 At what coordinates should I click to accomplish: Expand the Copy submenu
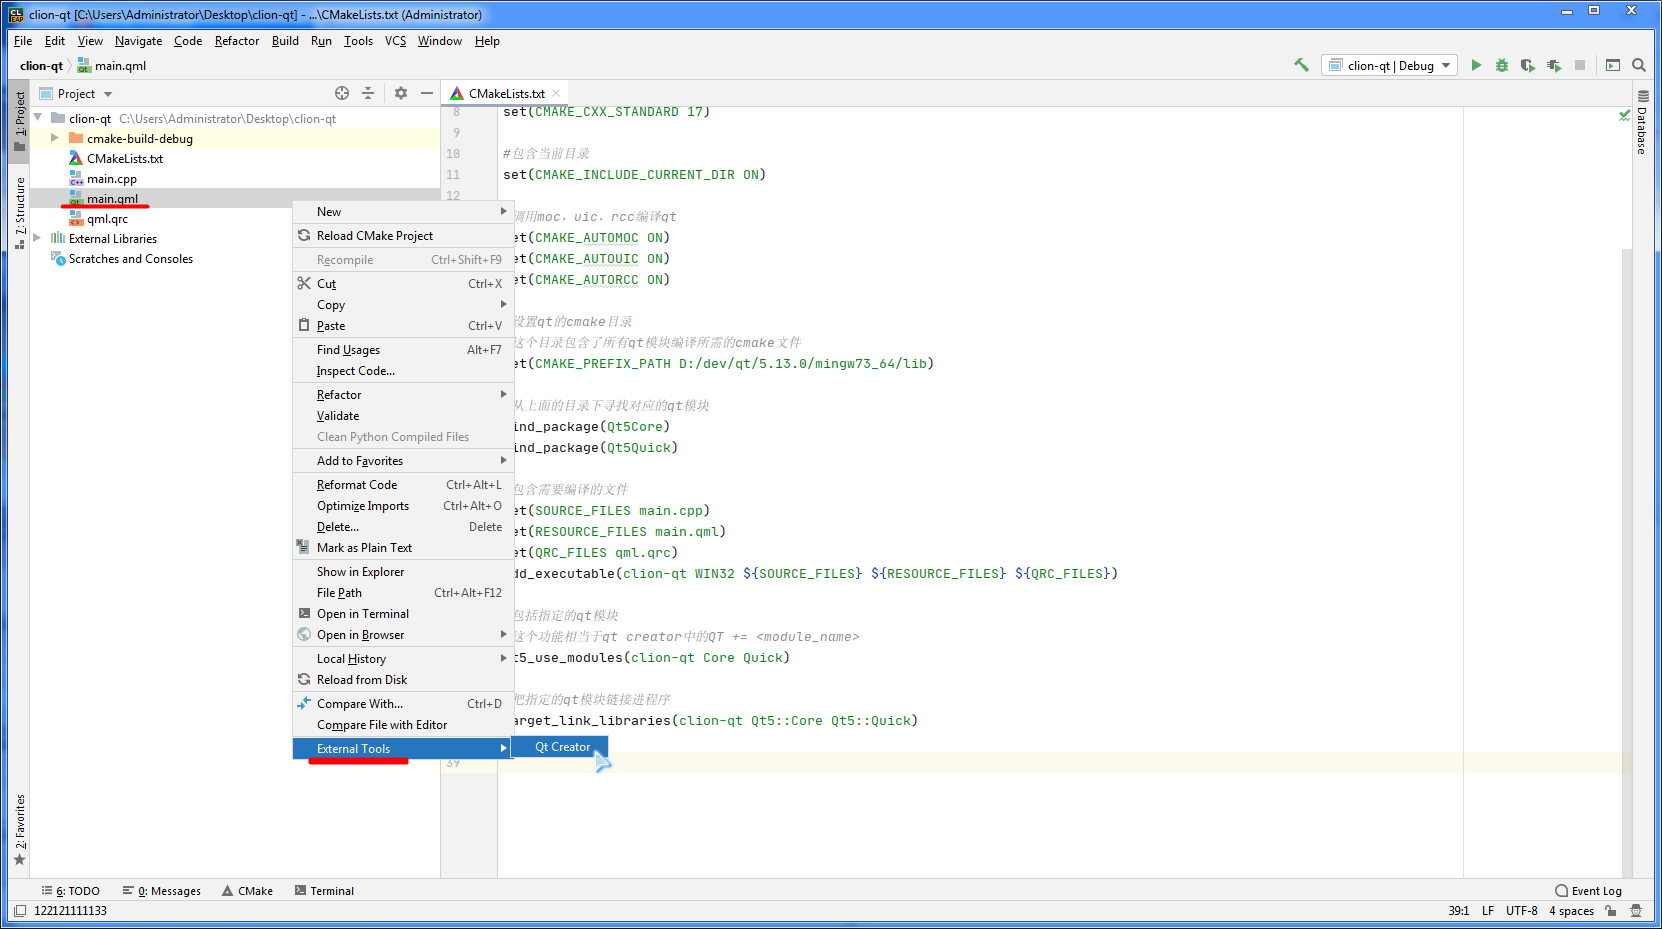coord(402,305)
